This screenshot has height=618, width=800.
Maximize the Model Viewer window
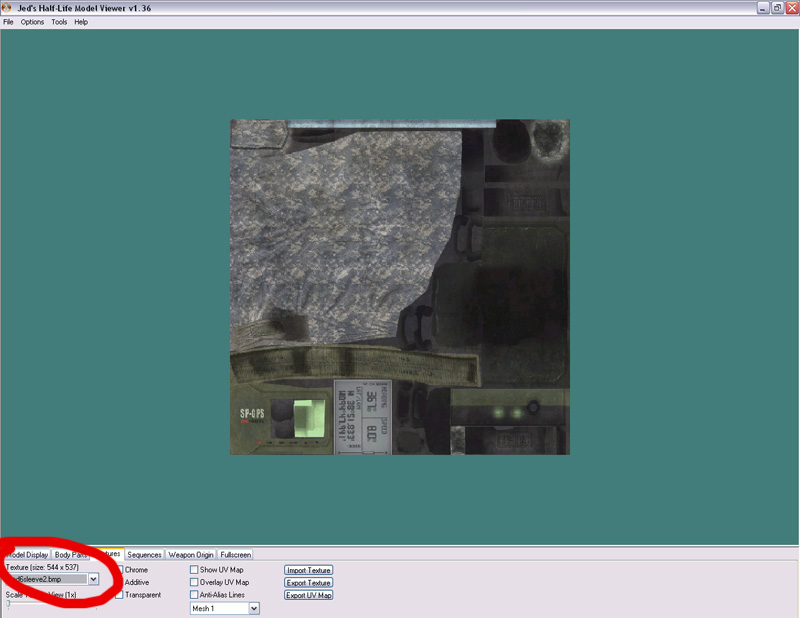pyautogui.click(x=776, y=7)
